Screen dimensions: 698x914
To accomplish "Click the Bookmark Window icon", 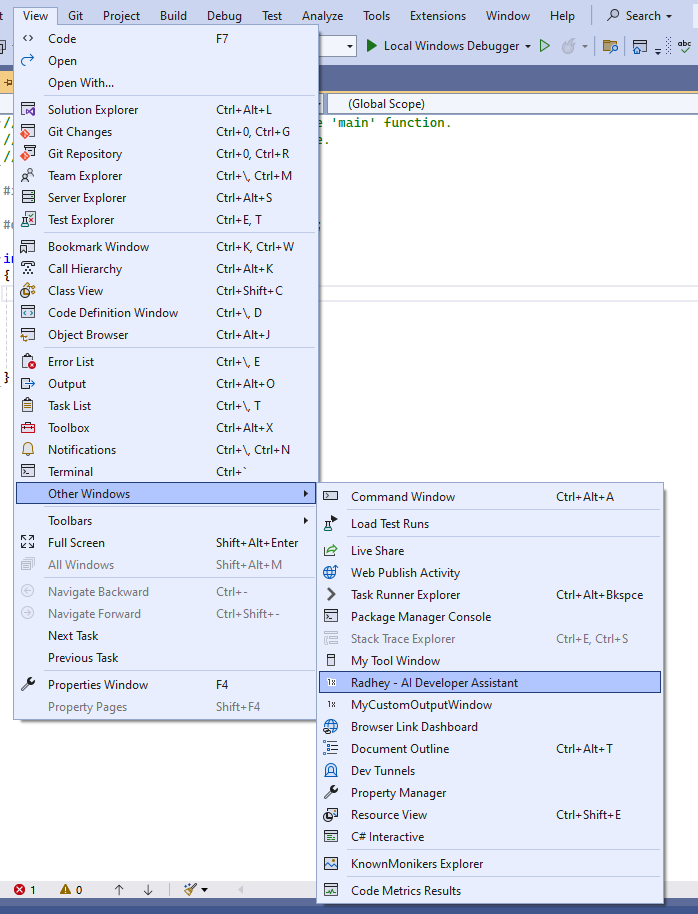I will [x=27, y=247].
